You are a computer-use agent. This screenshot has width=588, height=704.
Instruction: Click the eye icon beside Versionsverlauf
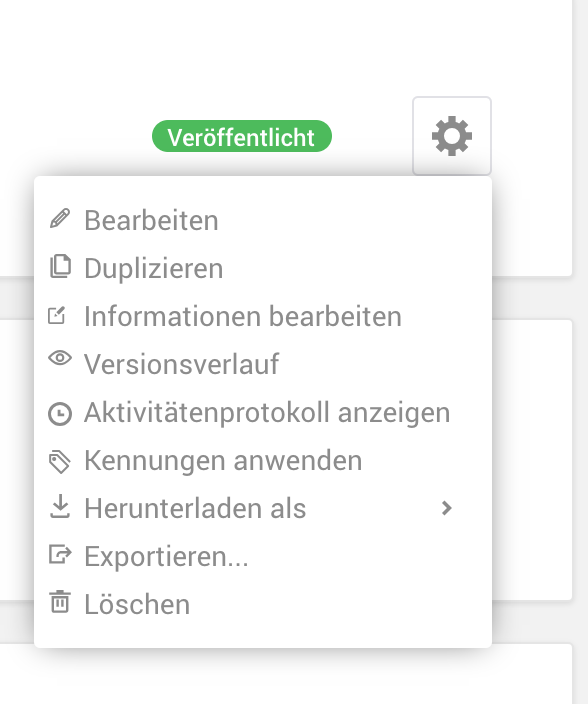click(60, 358)
